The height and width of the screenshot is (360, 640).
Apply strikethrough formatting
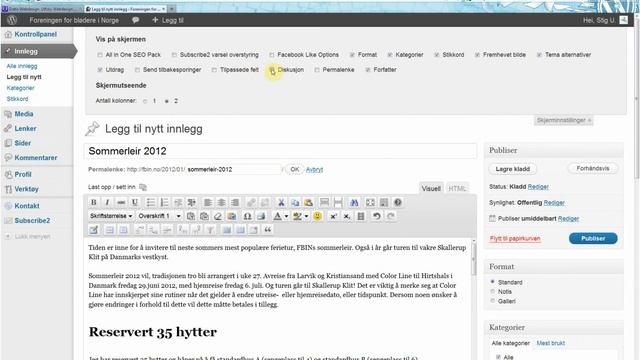coord(121,202)
